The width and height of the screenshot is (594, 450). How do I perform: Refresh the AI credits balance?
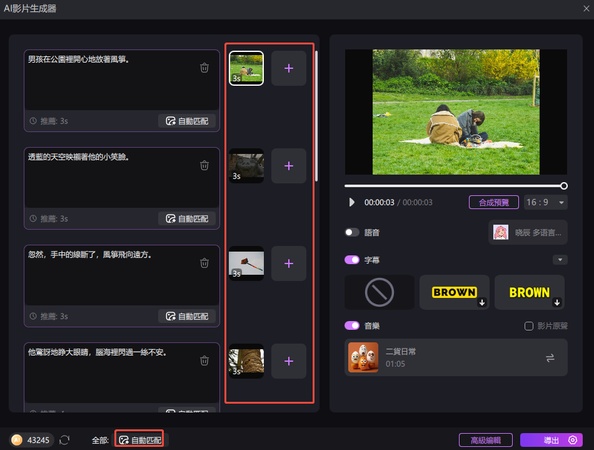pos(64,440)
